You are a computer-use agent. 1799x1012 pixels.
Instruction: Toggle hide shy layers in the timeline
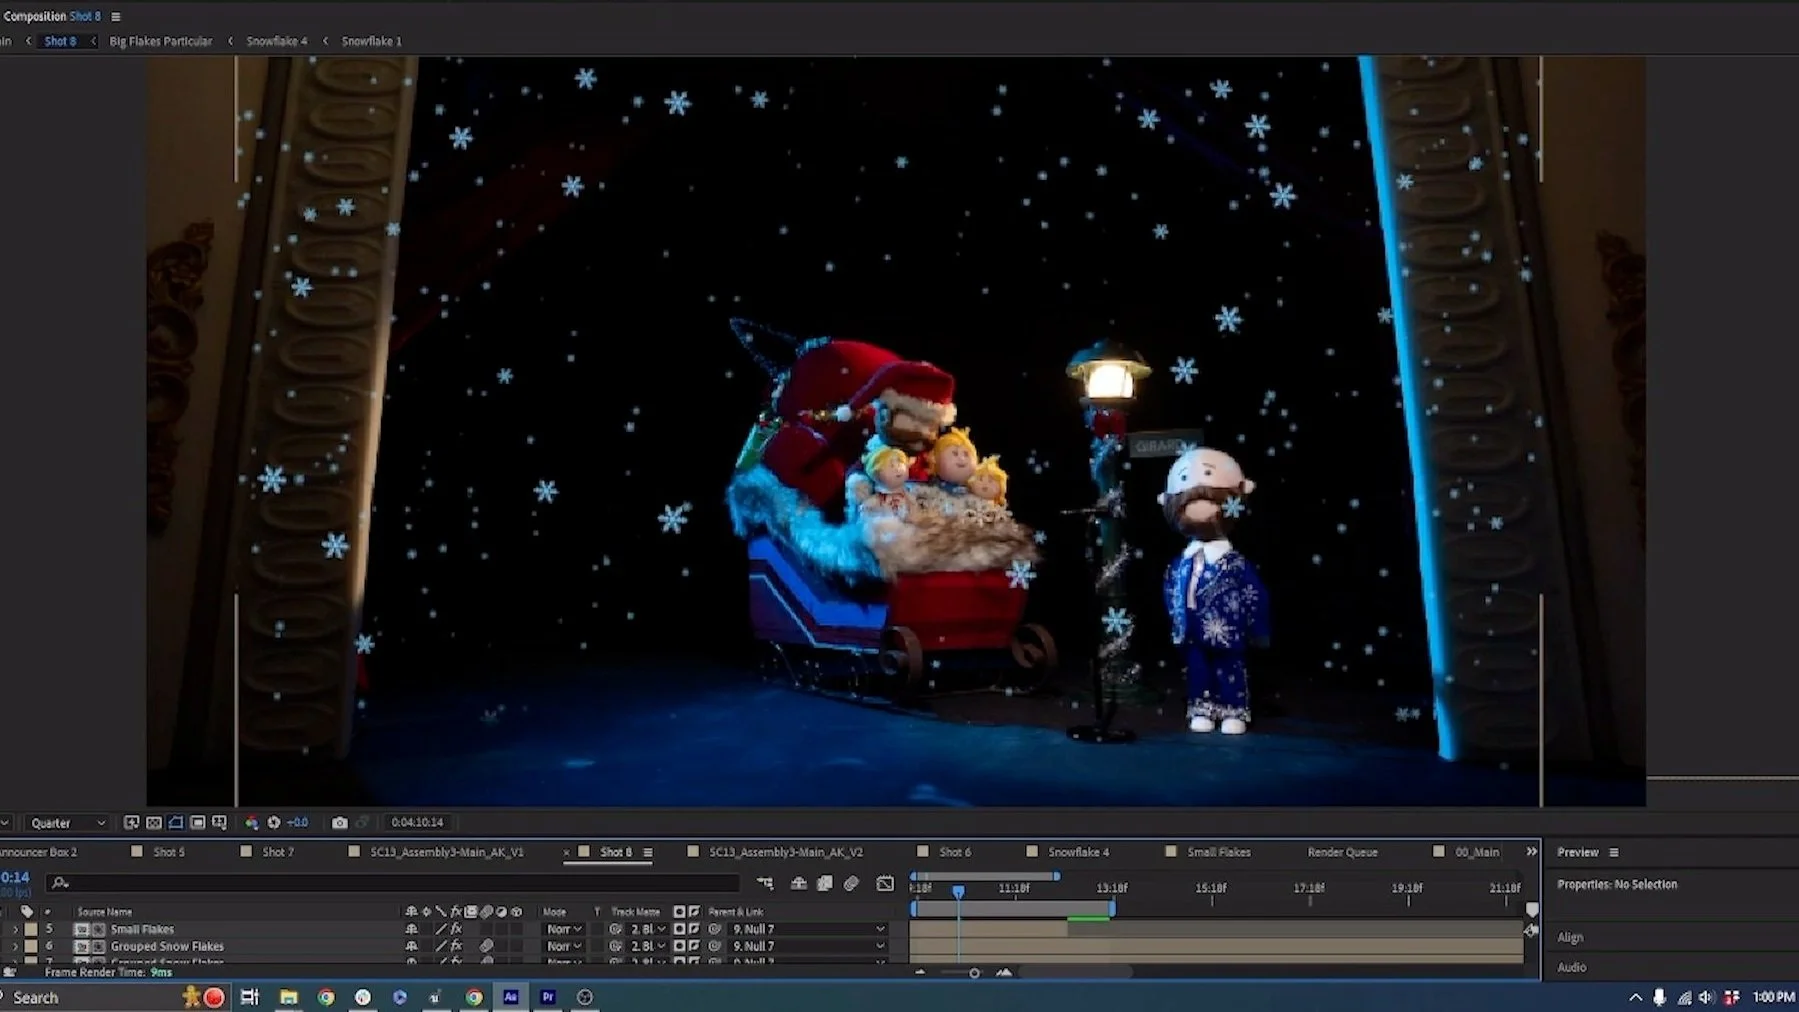point(799,883)
